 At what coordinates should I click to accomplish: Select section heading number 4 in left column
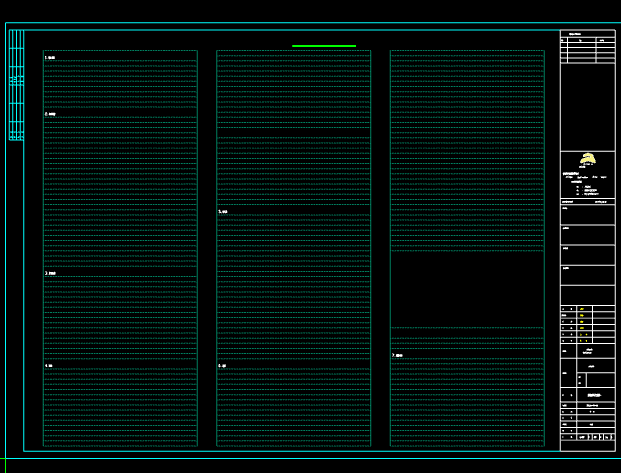tap(48, 366)
